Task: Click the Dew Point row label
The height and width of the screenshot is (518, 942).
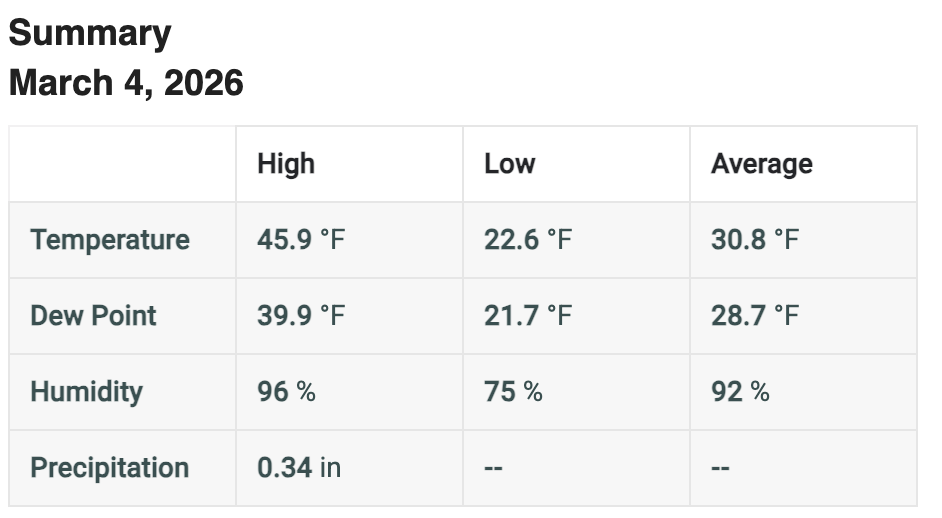Action: (94, 316)
